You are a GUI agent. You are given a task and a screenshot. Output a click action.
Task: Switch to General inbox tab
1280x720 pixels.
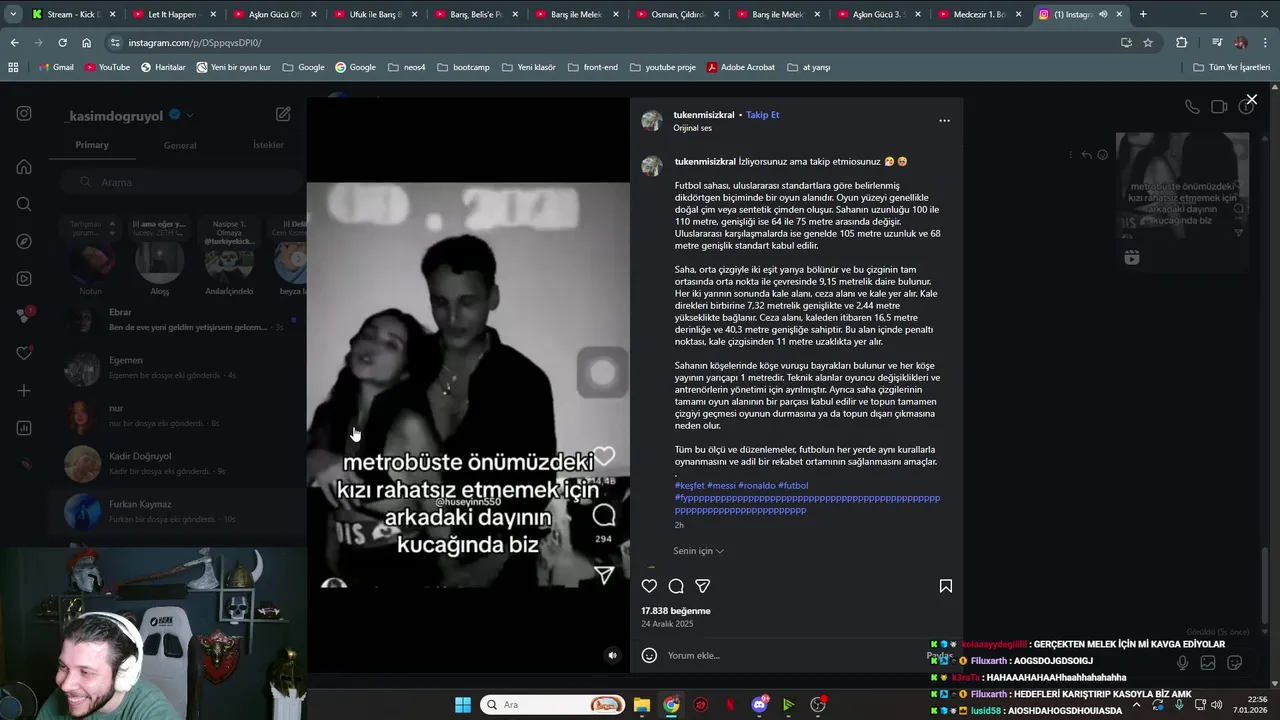180,145
